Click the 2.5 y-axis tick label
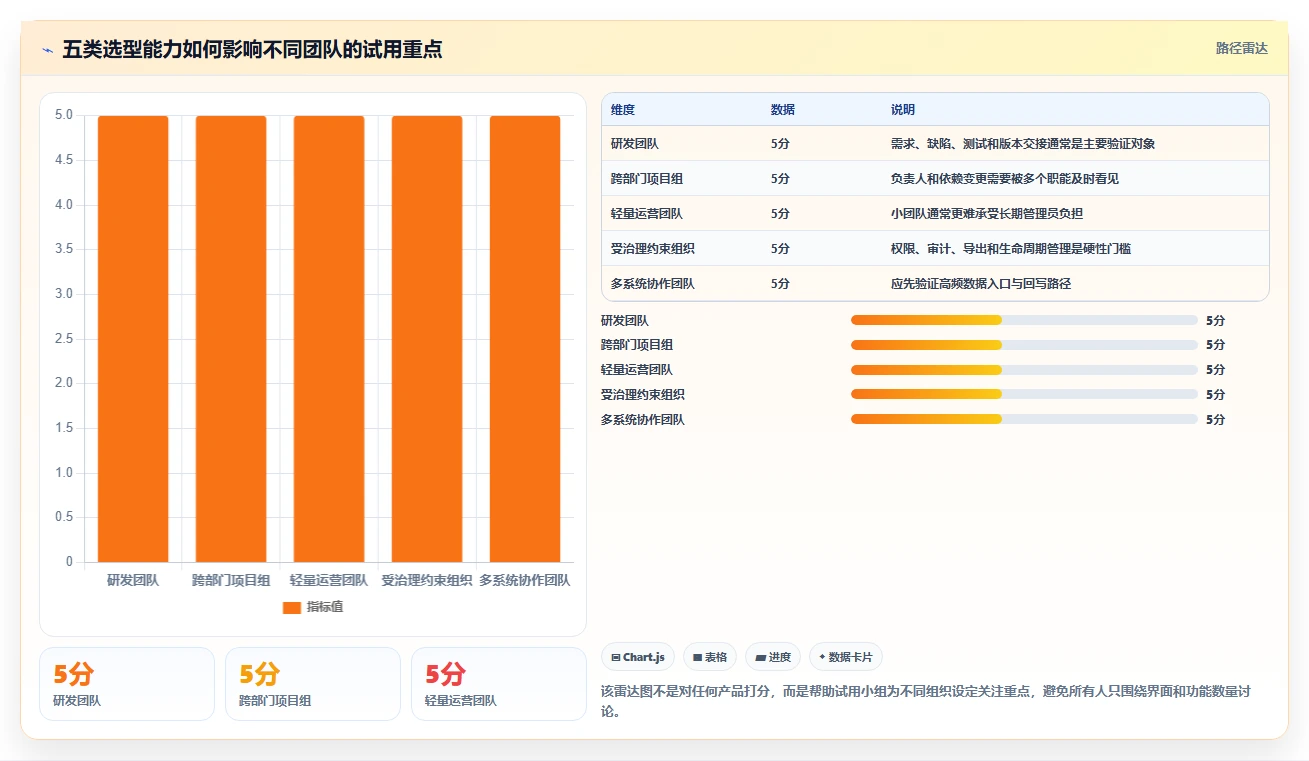 pos(64,338)
